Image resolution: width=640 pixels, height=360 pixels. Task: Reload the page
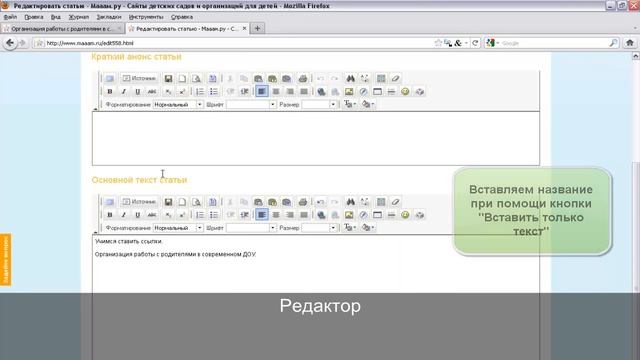[x=475, y=43]
